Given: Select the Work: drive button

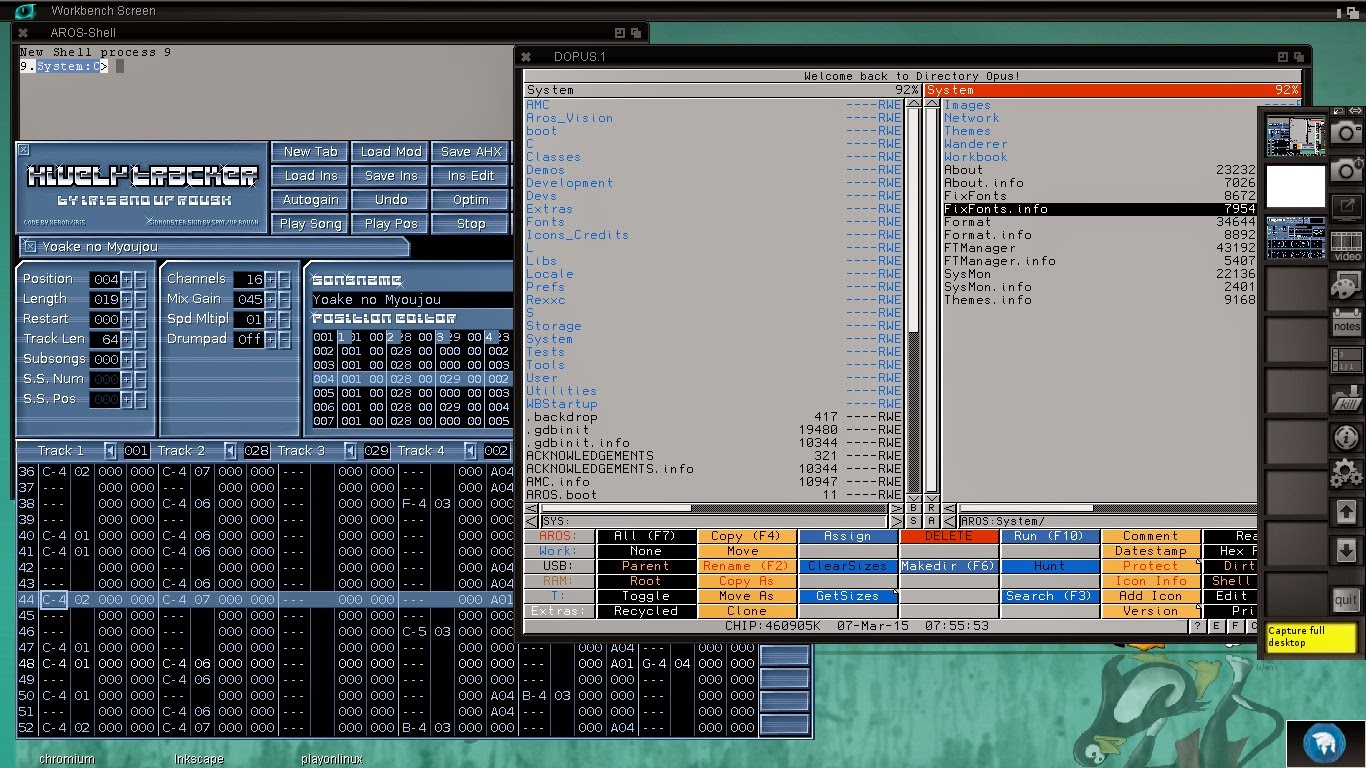Looking at the screenshot, I should 559,551.
